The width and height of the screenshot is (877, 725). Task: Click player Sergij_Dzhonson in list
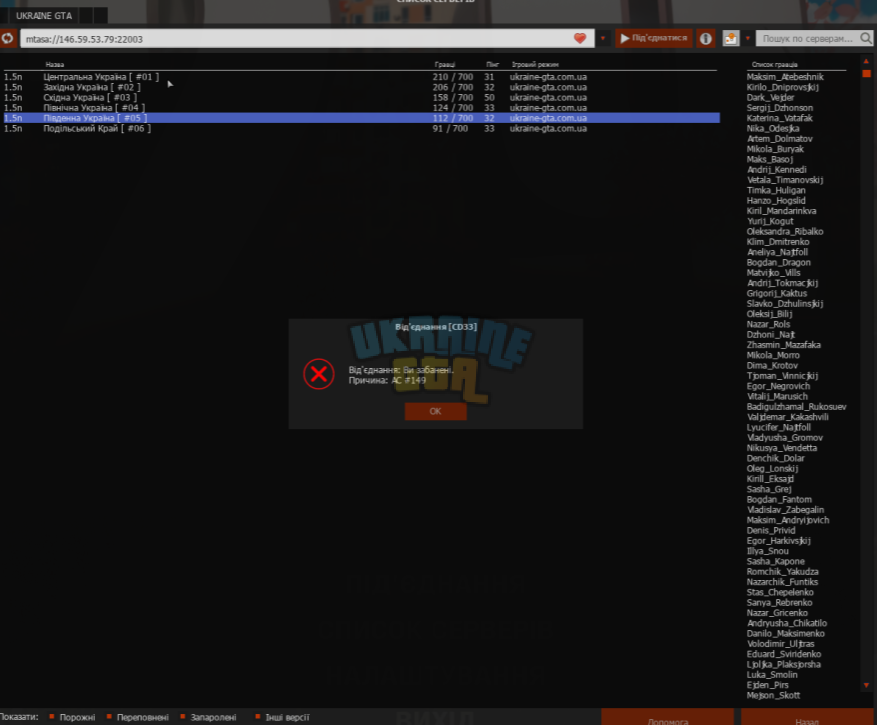tap(780, 108)
